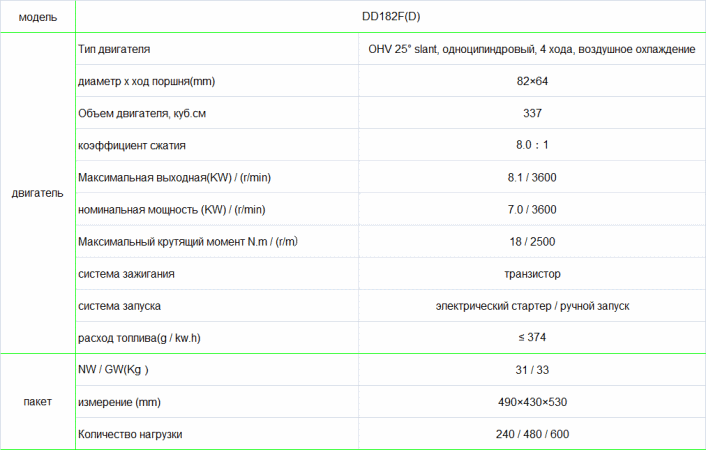Select the 'модель' header label
706x450 pixels.
click(37, 17)
